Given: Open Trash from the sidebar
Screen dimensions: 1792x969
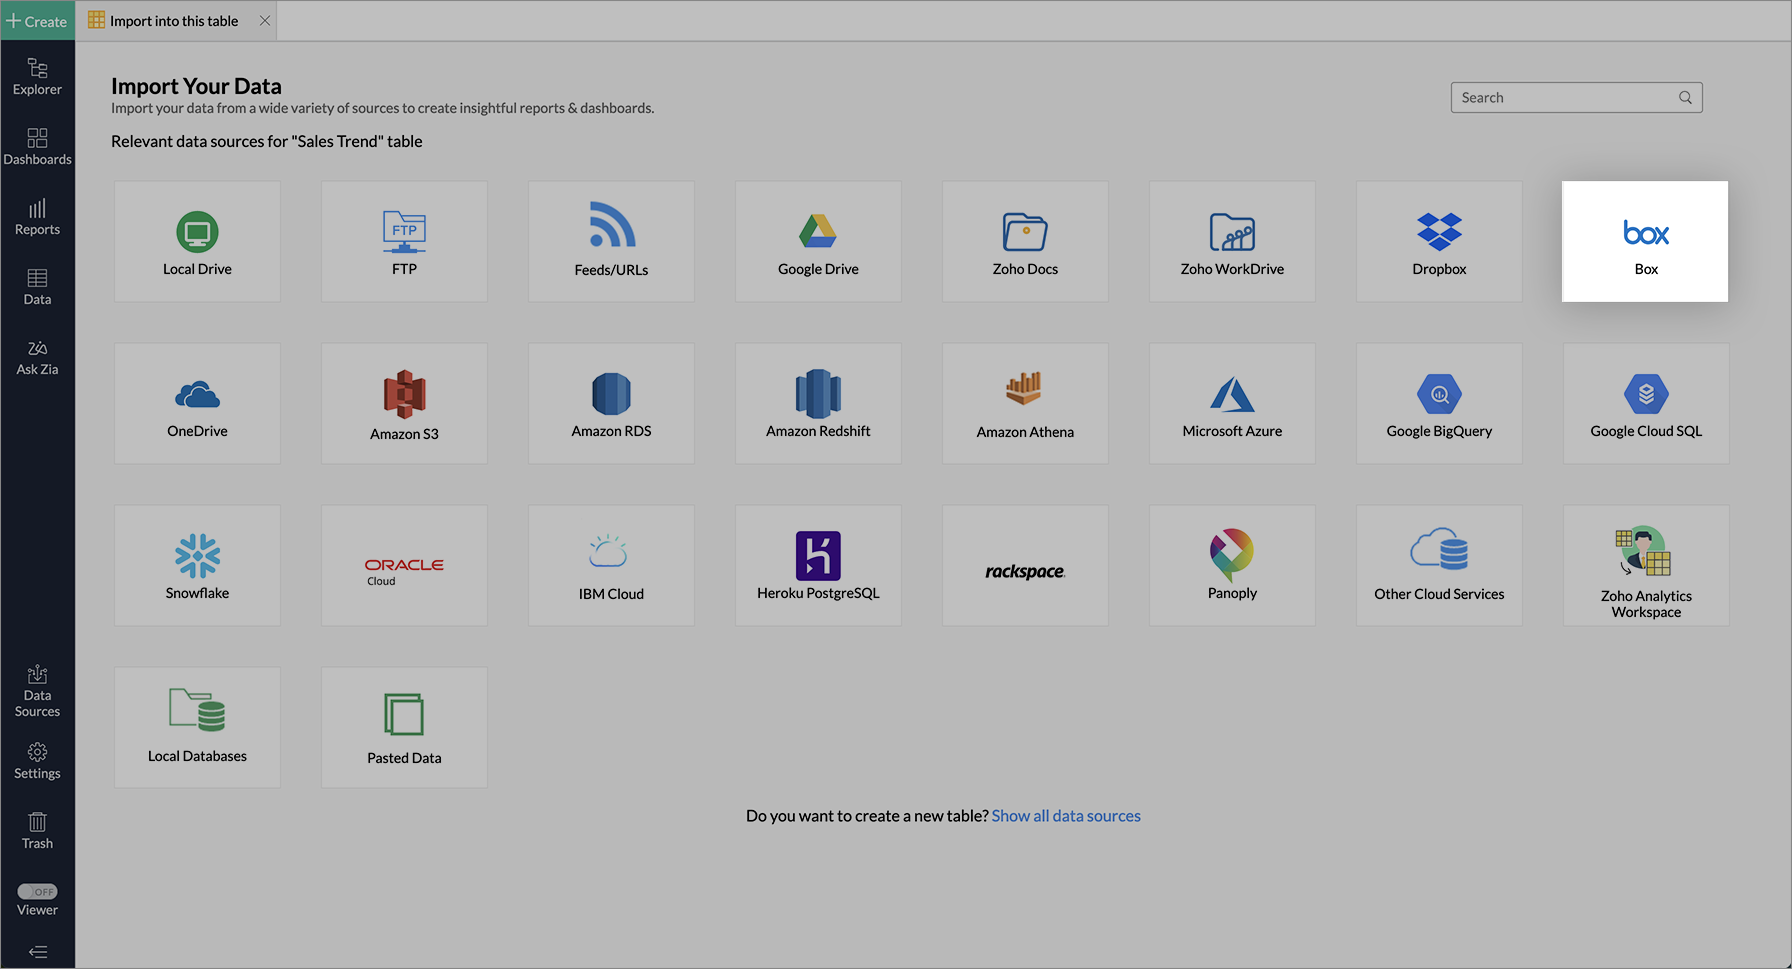Looking at the screenshot, I should coord(37,830).
